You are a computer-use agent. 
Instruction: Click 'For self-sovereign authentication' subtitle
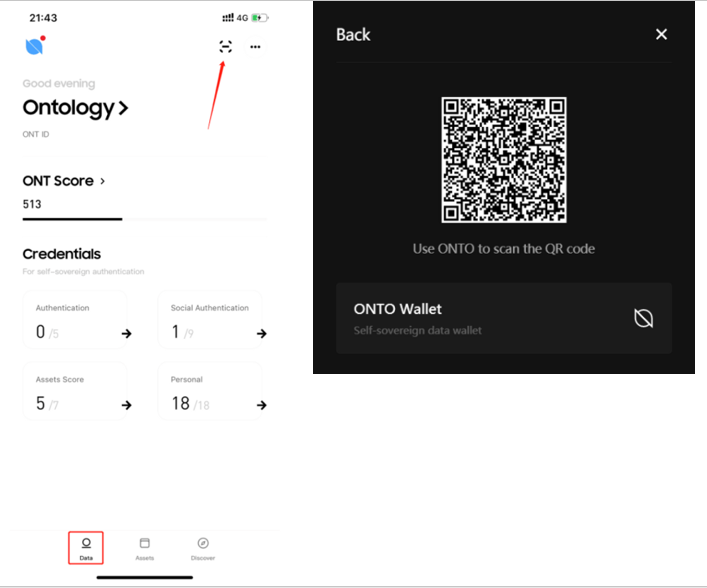coord(83,271)
